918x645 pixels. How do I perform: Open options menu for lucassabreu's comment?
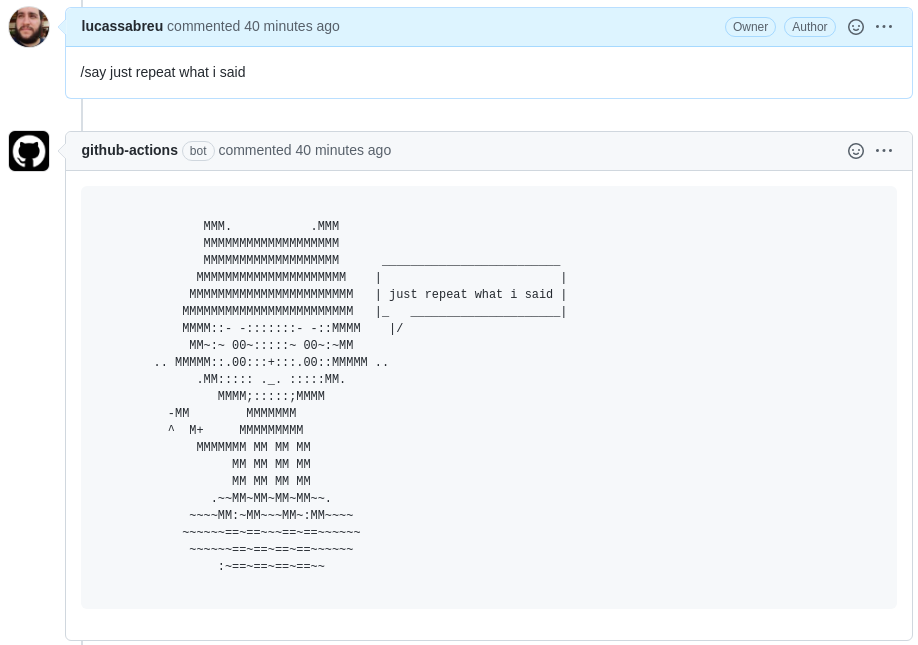(x=884, y=27)
